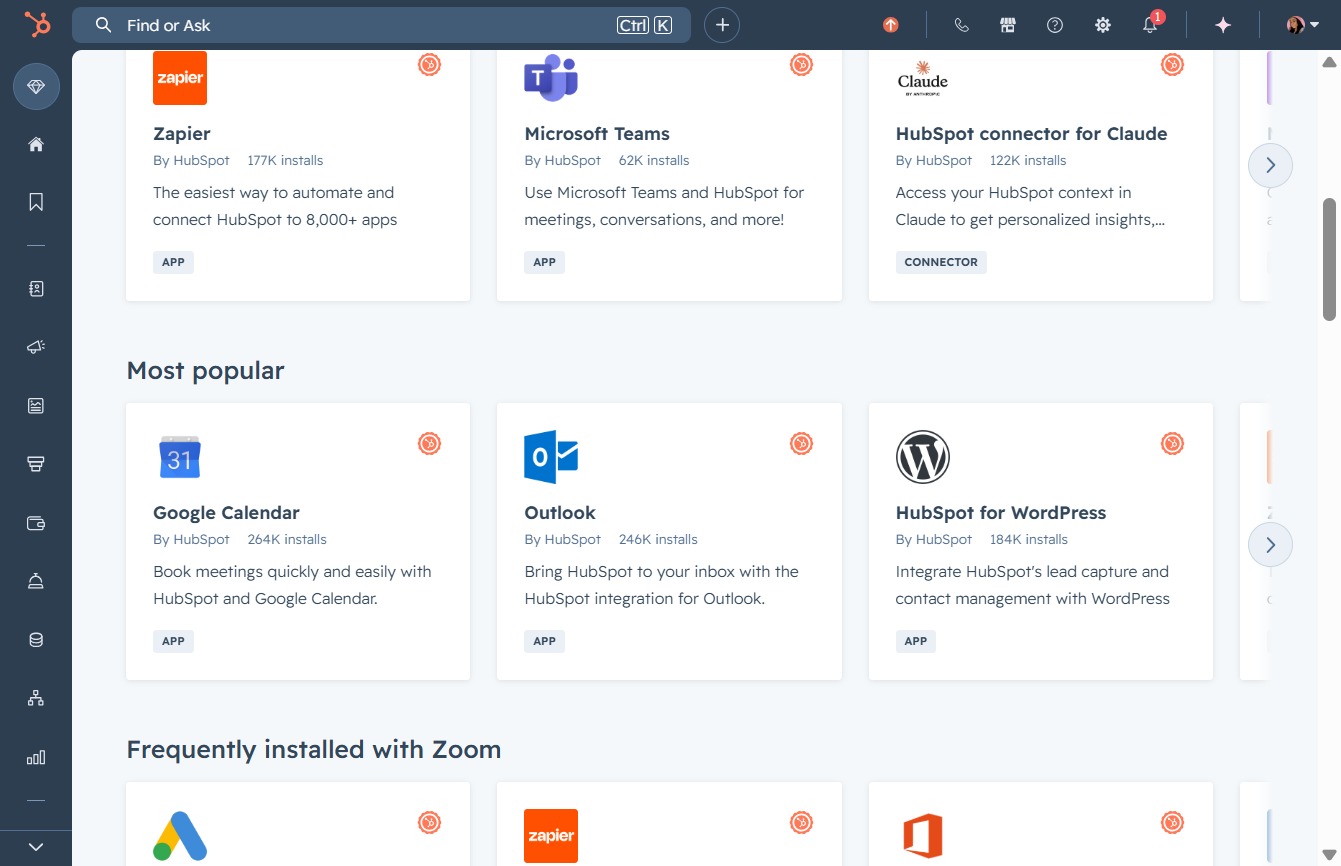Expand the left sidebar with the bottom chevron
This screenshot has height=866, width=1341.
click(36, 847)
